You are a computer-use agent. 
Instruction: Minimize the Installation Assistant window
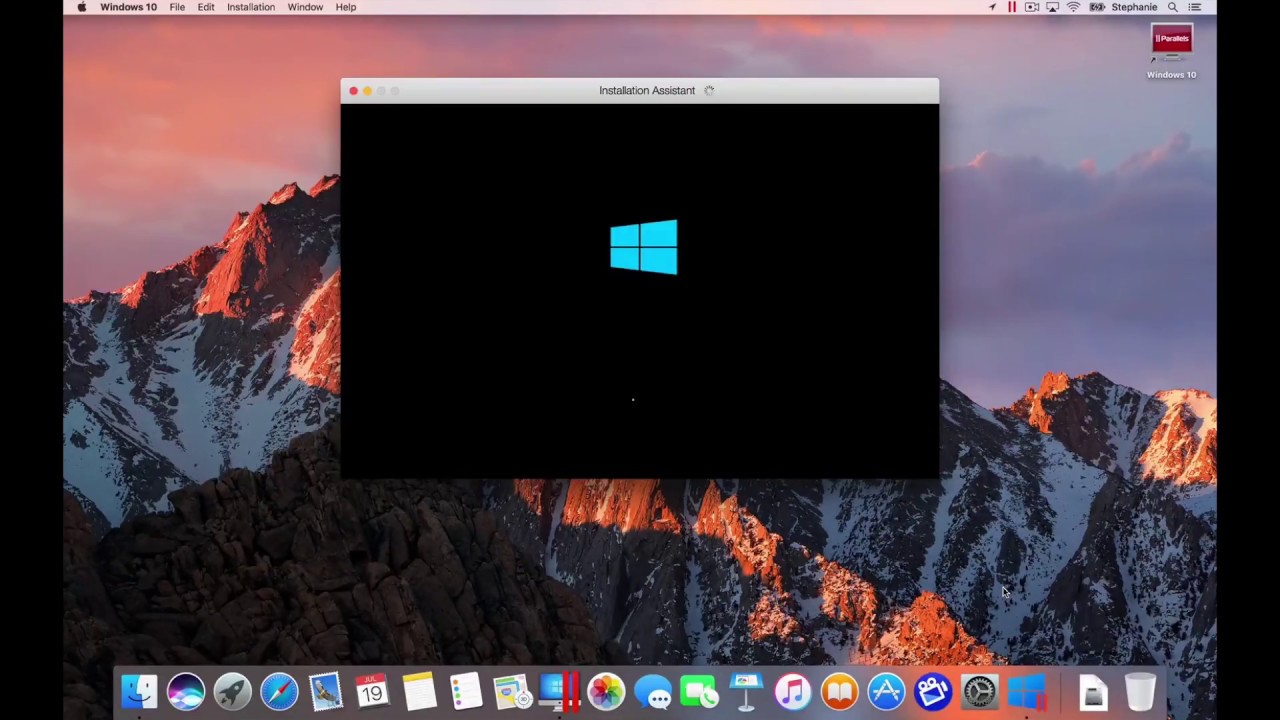(367, 91)
